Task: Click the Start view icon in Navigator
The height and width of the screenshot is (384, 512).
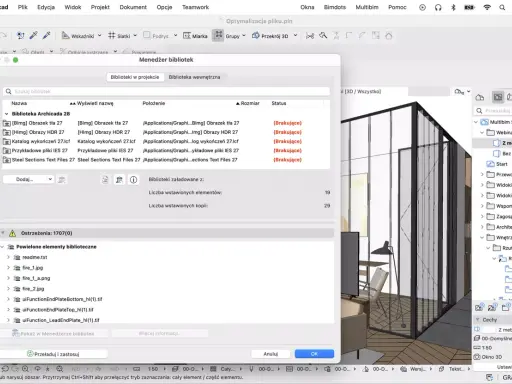Action: pos(490,164)
